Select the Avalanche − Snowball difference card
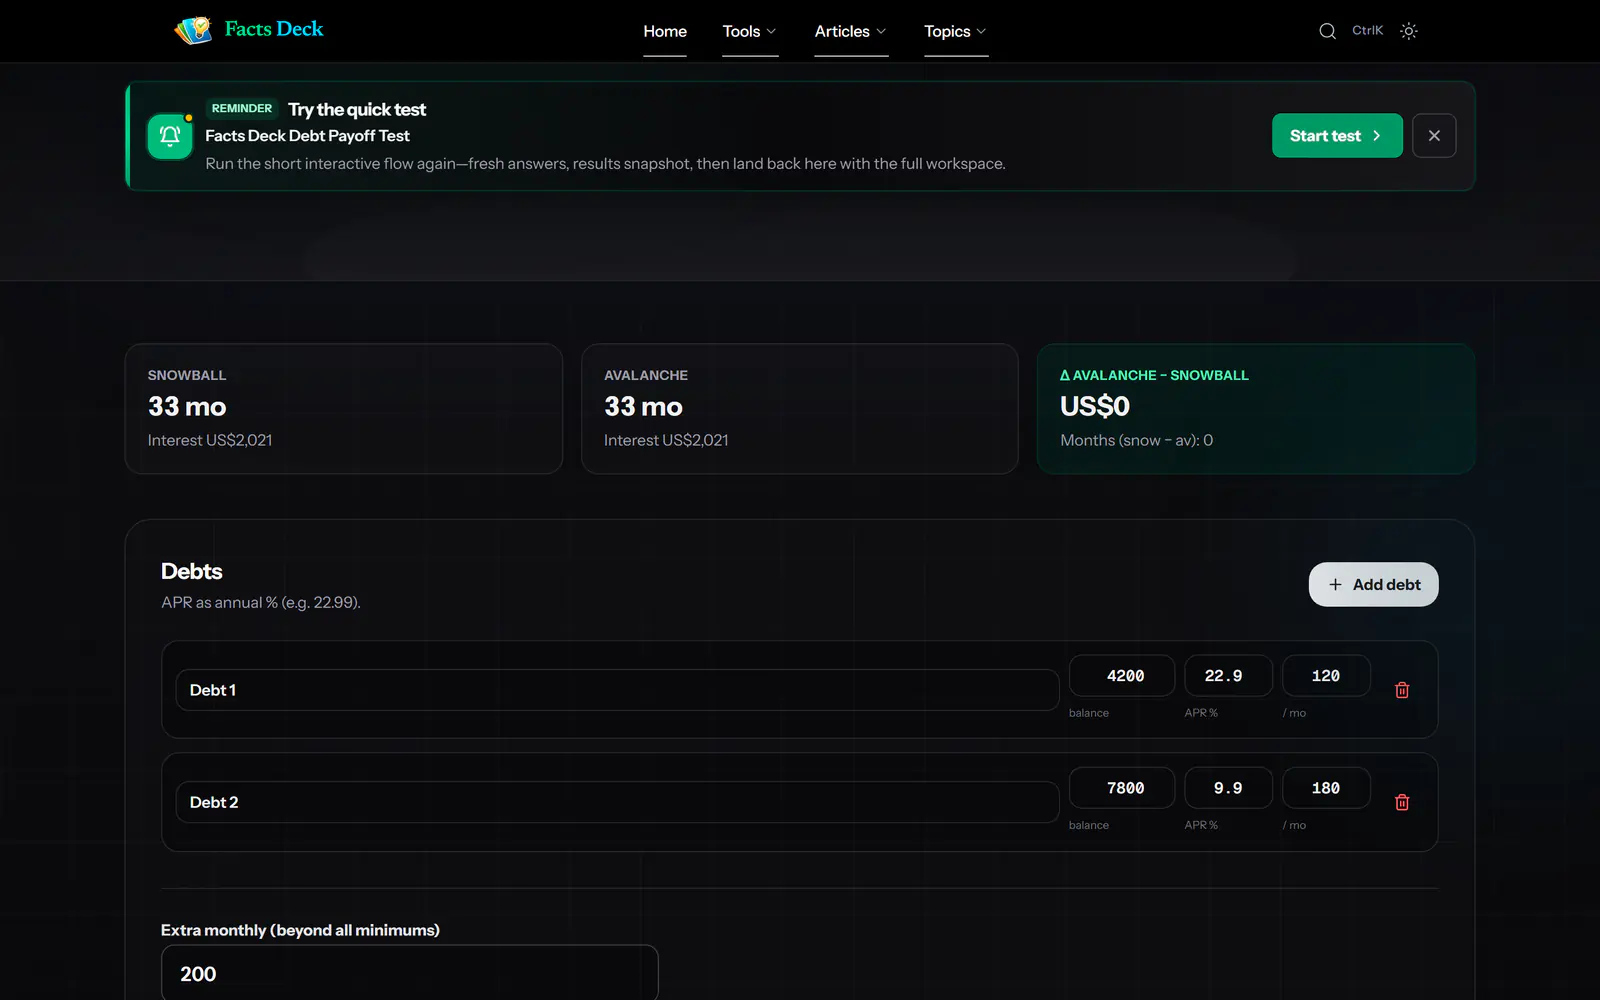The height and width of the screenshot is (1000, 1600). click(1256, 409)
